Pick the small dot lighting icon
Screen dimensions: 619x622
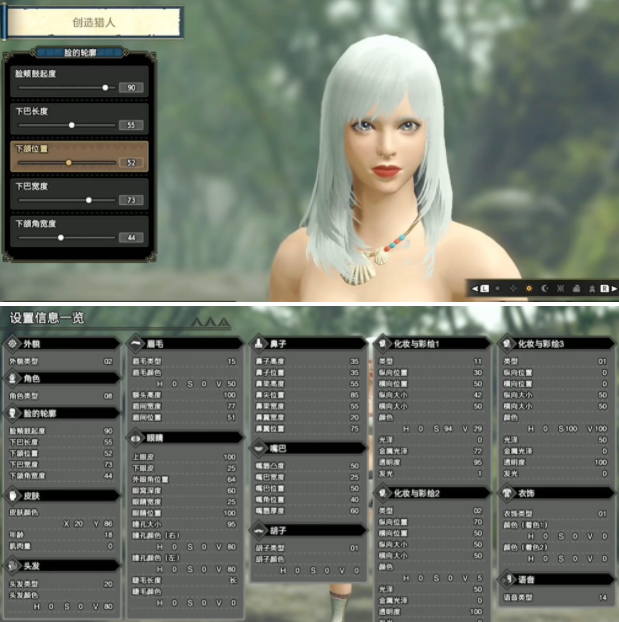click(498, 288)
